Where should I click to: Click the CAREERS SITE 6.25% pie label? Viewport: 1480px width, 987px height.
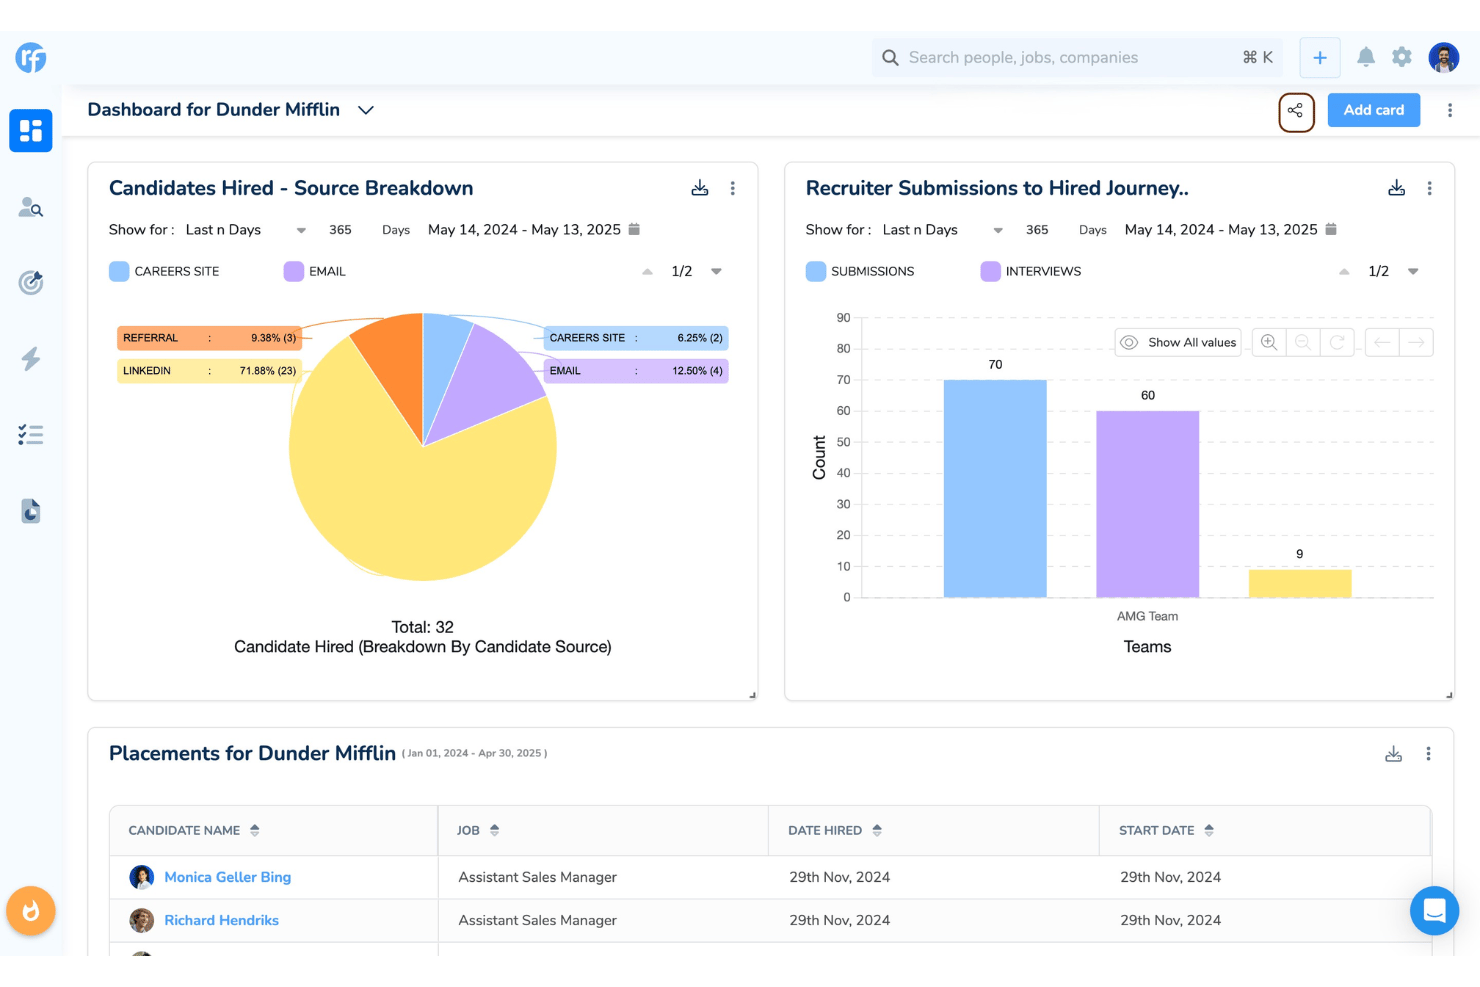636,338
